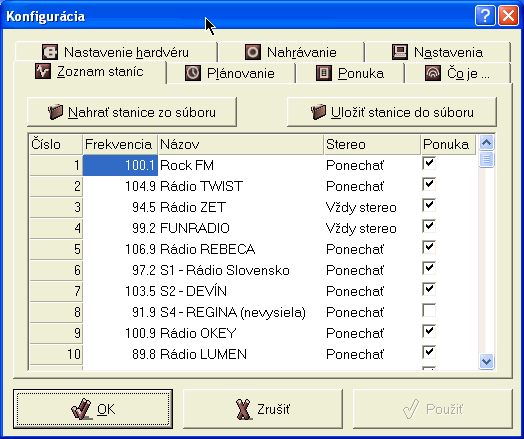Viewport: 524px width, 439px height.
Task: Click the computer icon on Nastavenia tab
Action: [x=399, y=52]
